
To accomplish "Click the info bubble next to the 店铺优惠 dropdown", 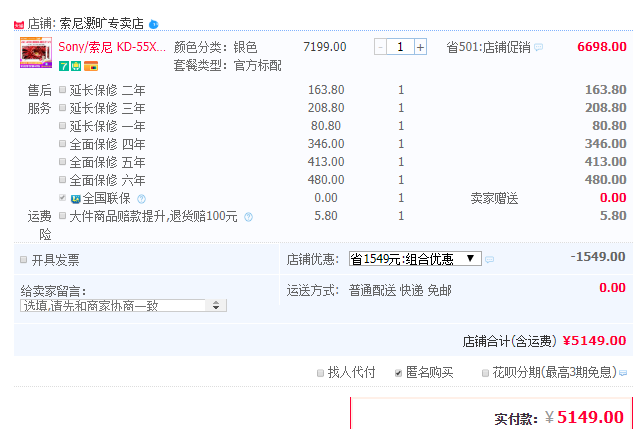I will [490, 259].
